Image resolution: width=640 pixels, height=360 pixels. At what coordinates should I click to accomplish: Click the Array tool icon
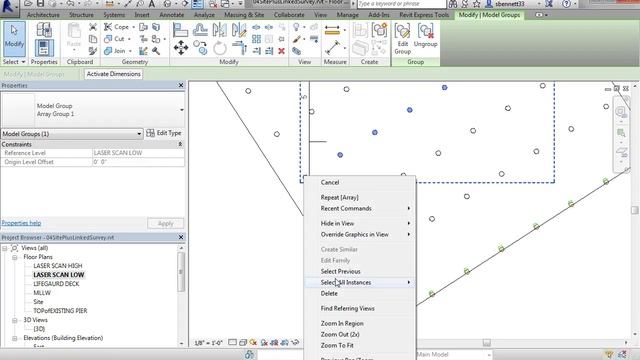[x=256, y=39]
